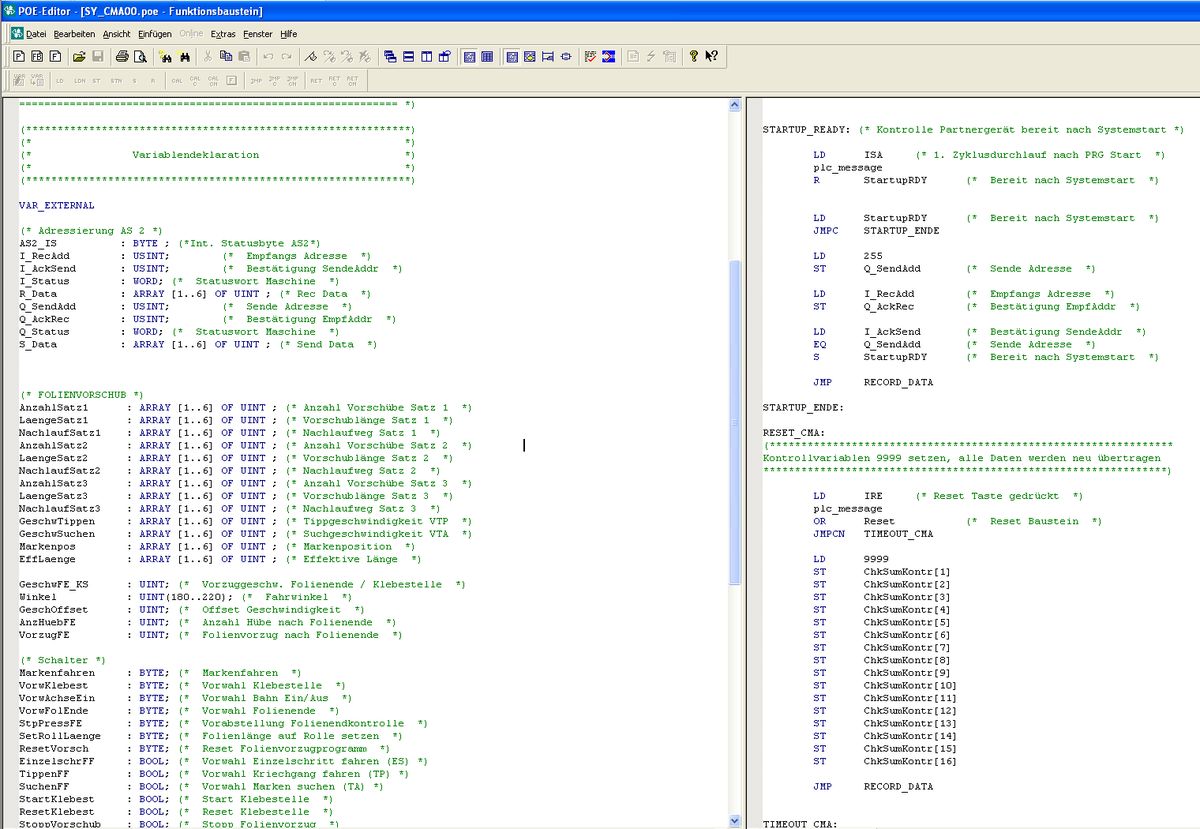Create a new function block (FB icon)
The image size is (1200, 829).
click(x=37, y=57)
